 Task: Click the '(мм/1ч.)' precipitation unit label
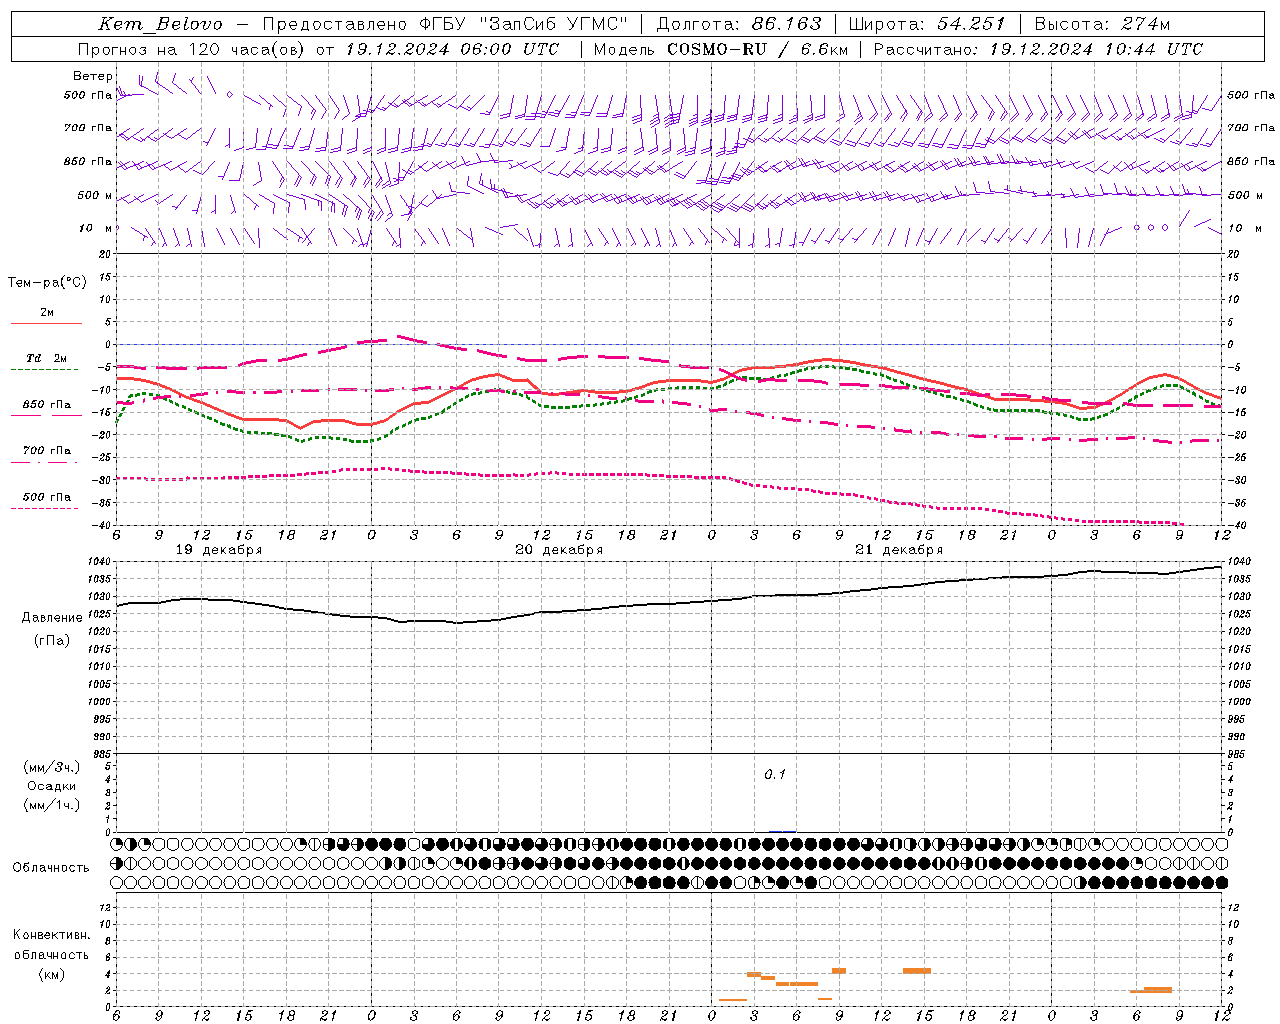52,805
